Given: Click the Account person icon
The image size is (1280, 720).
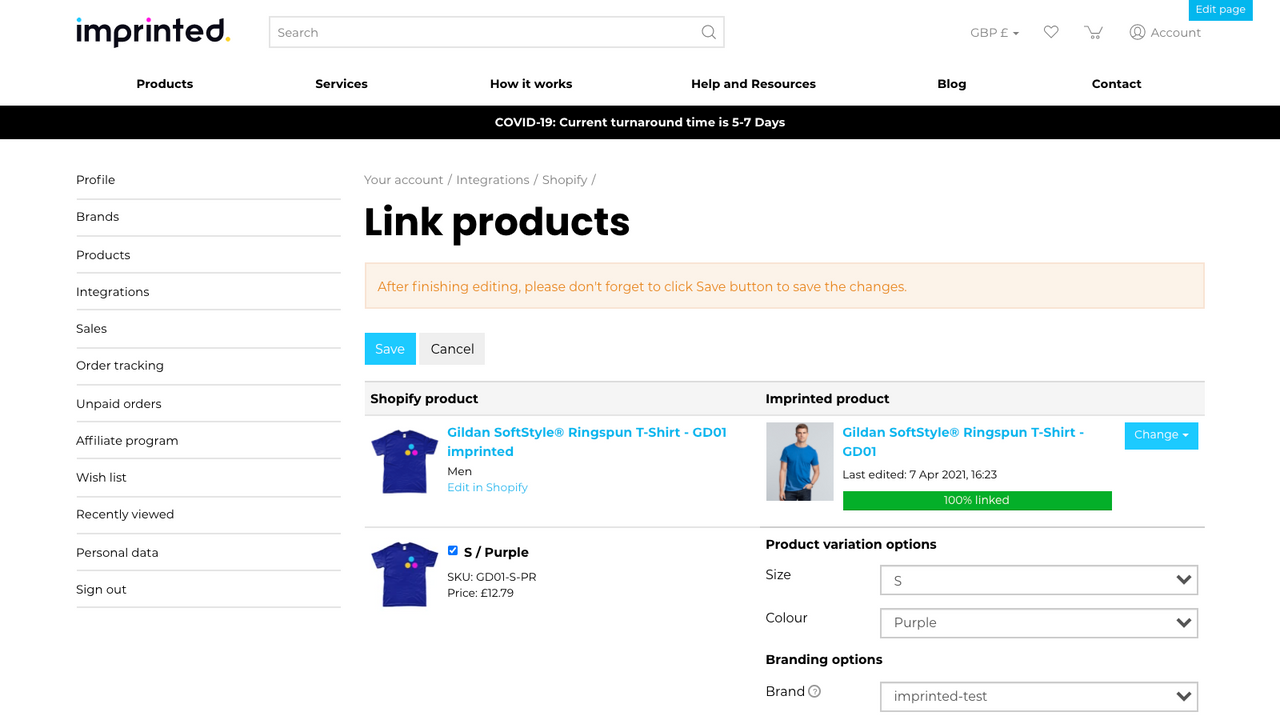Looking at the screenshot, I should coord(1137,32).
